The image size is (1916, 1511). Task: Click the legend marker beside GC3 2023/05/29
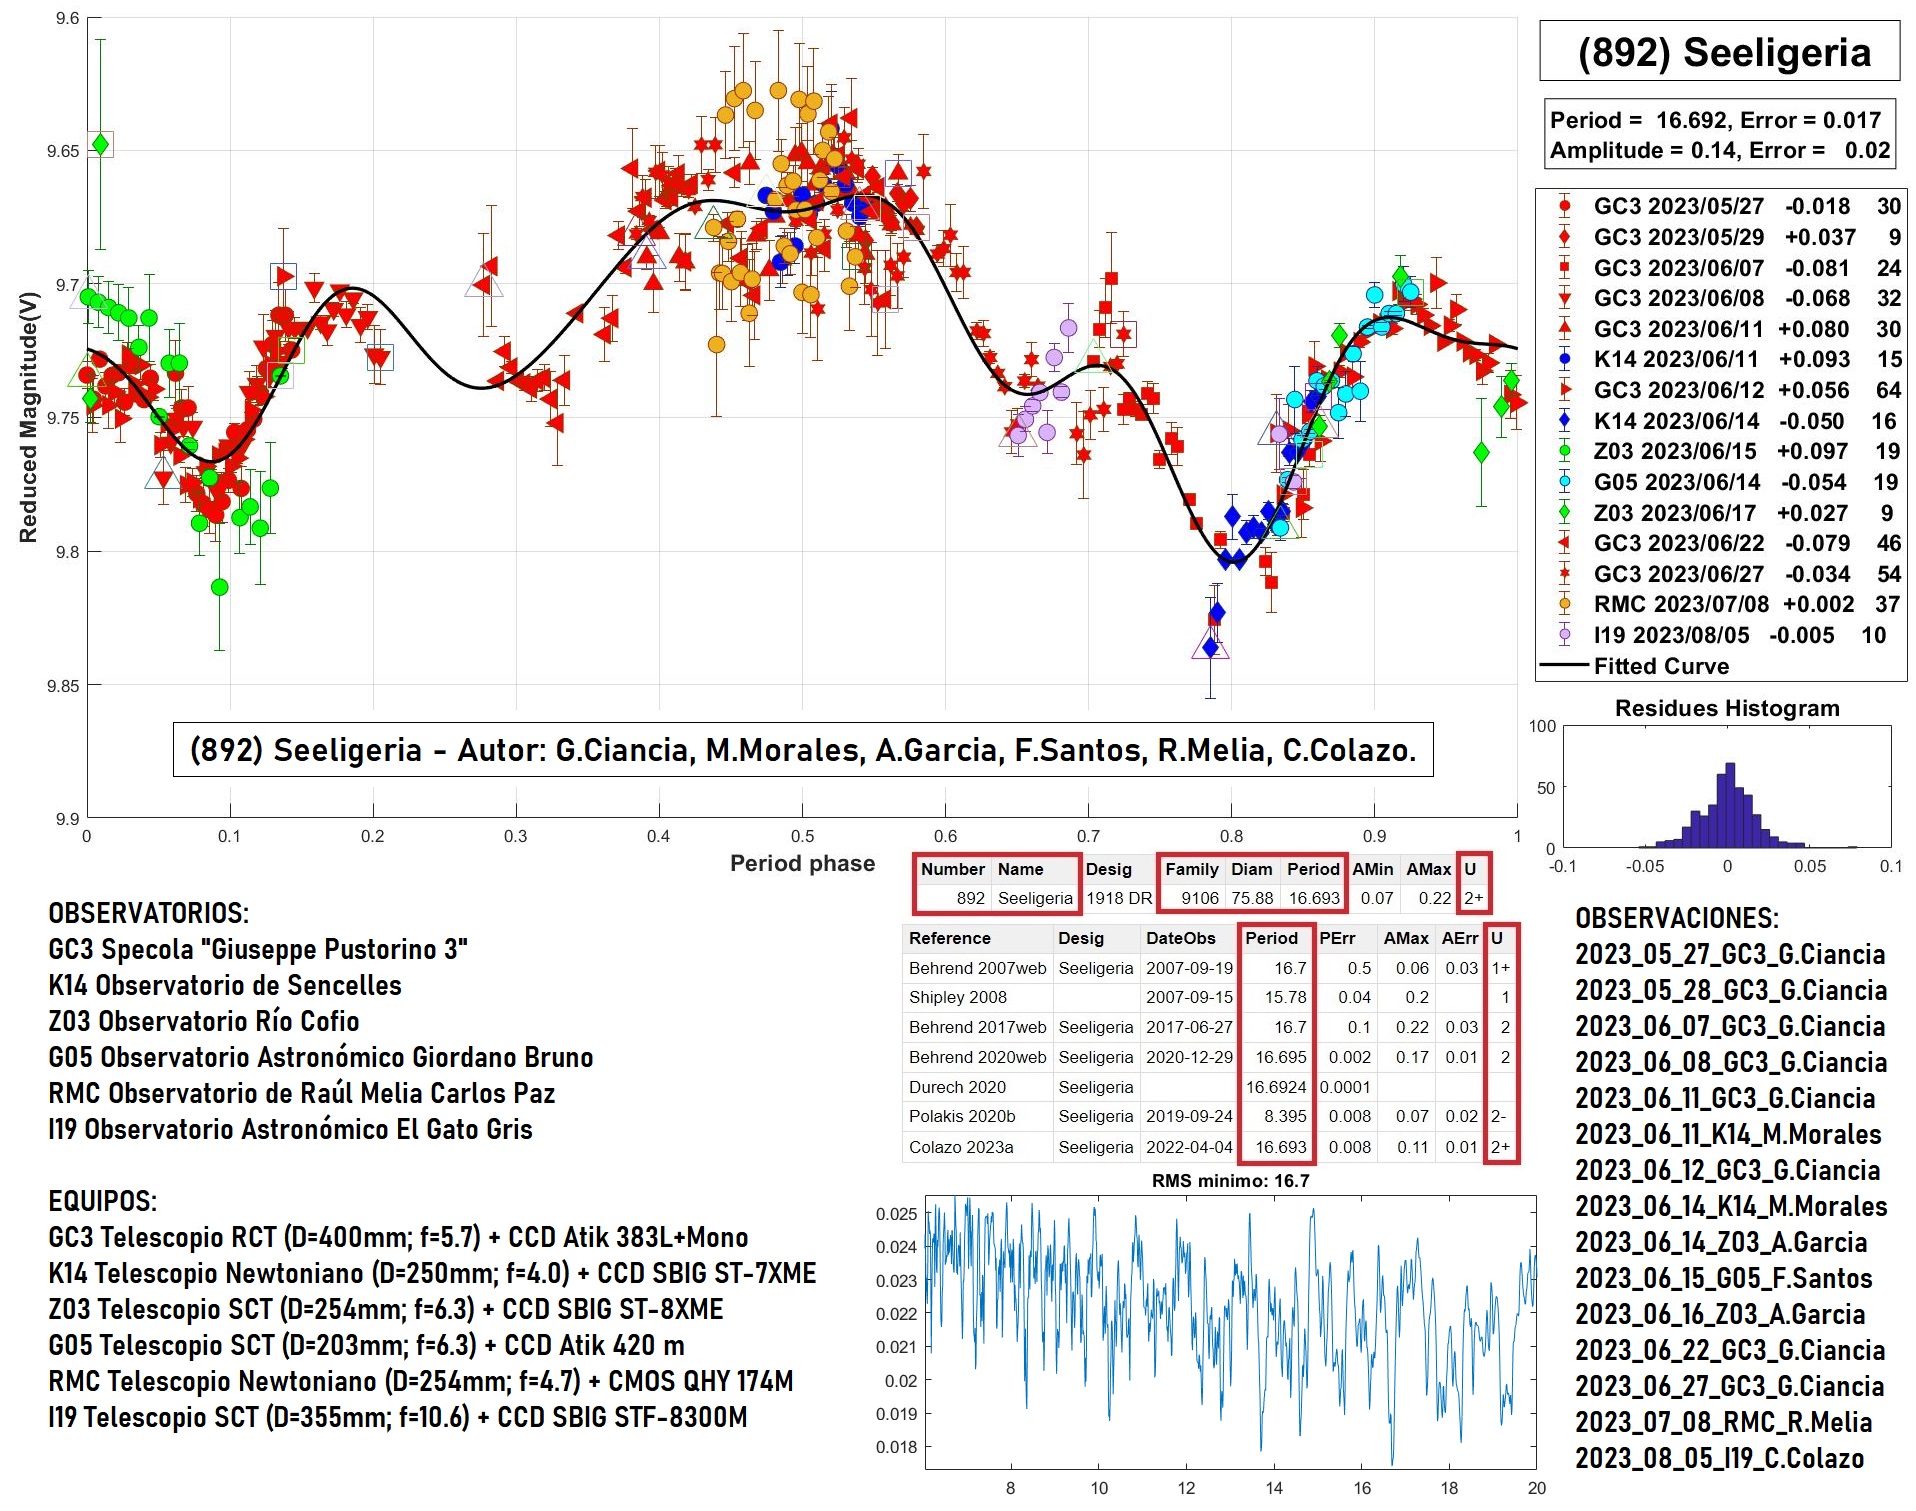[1565, 237]
